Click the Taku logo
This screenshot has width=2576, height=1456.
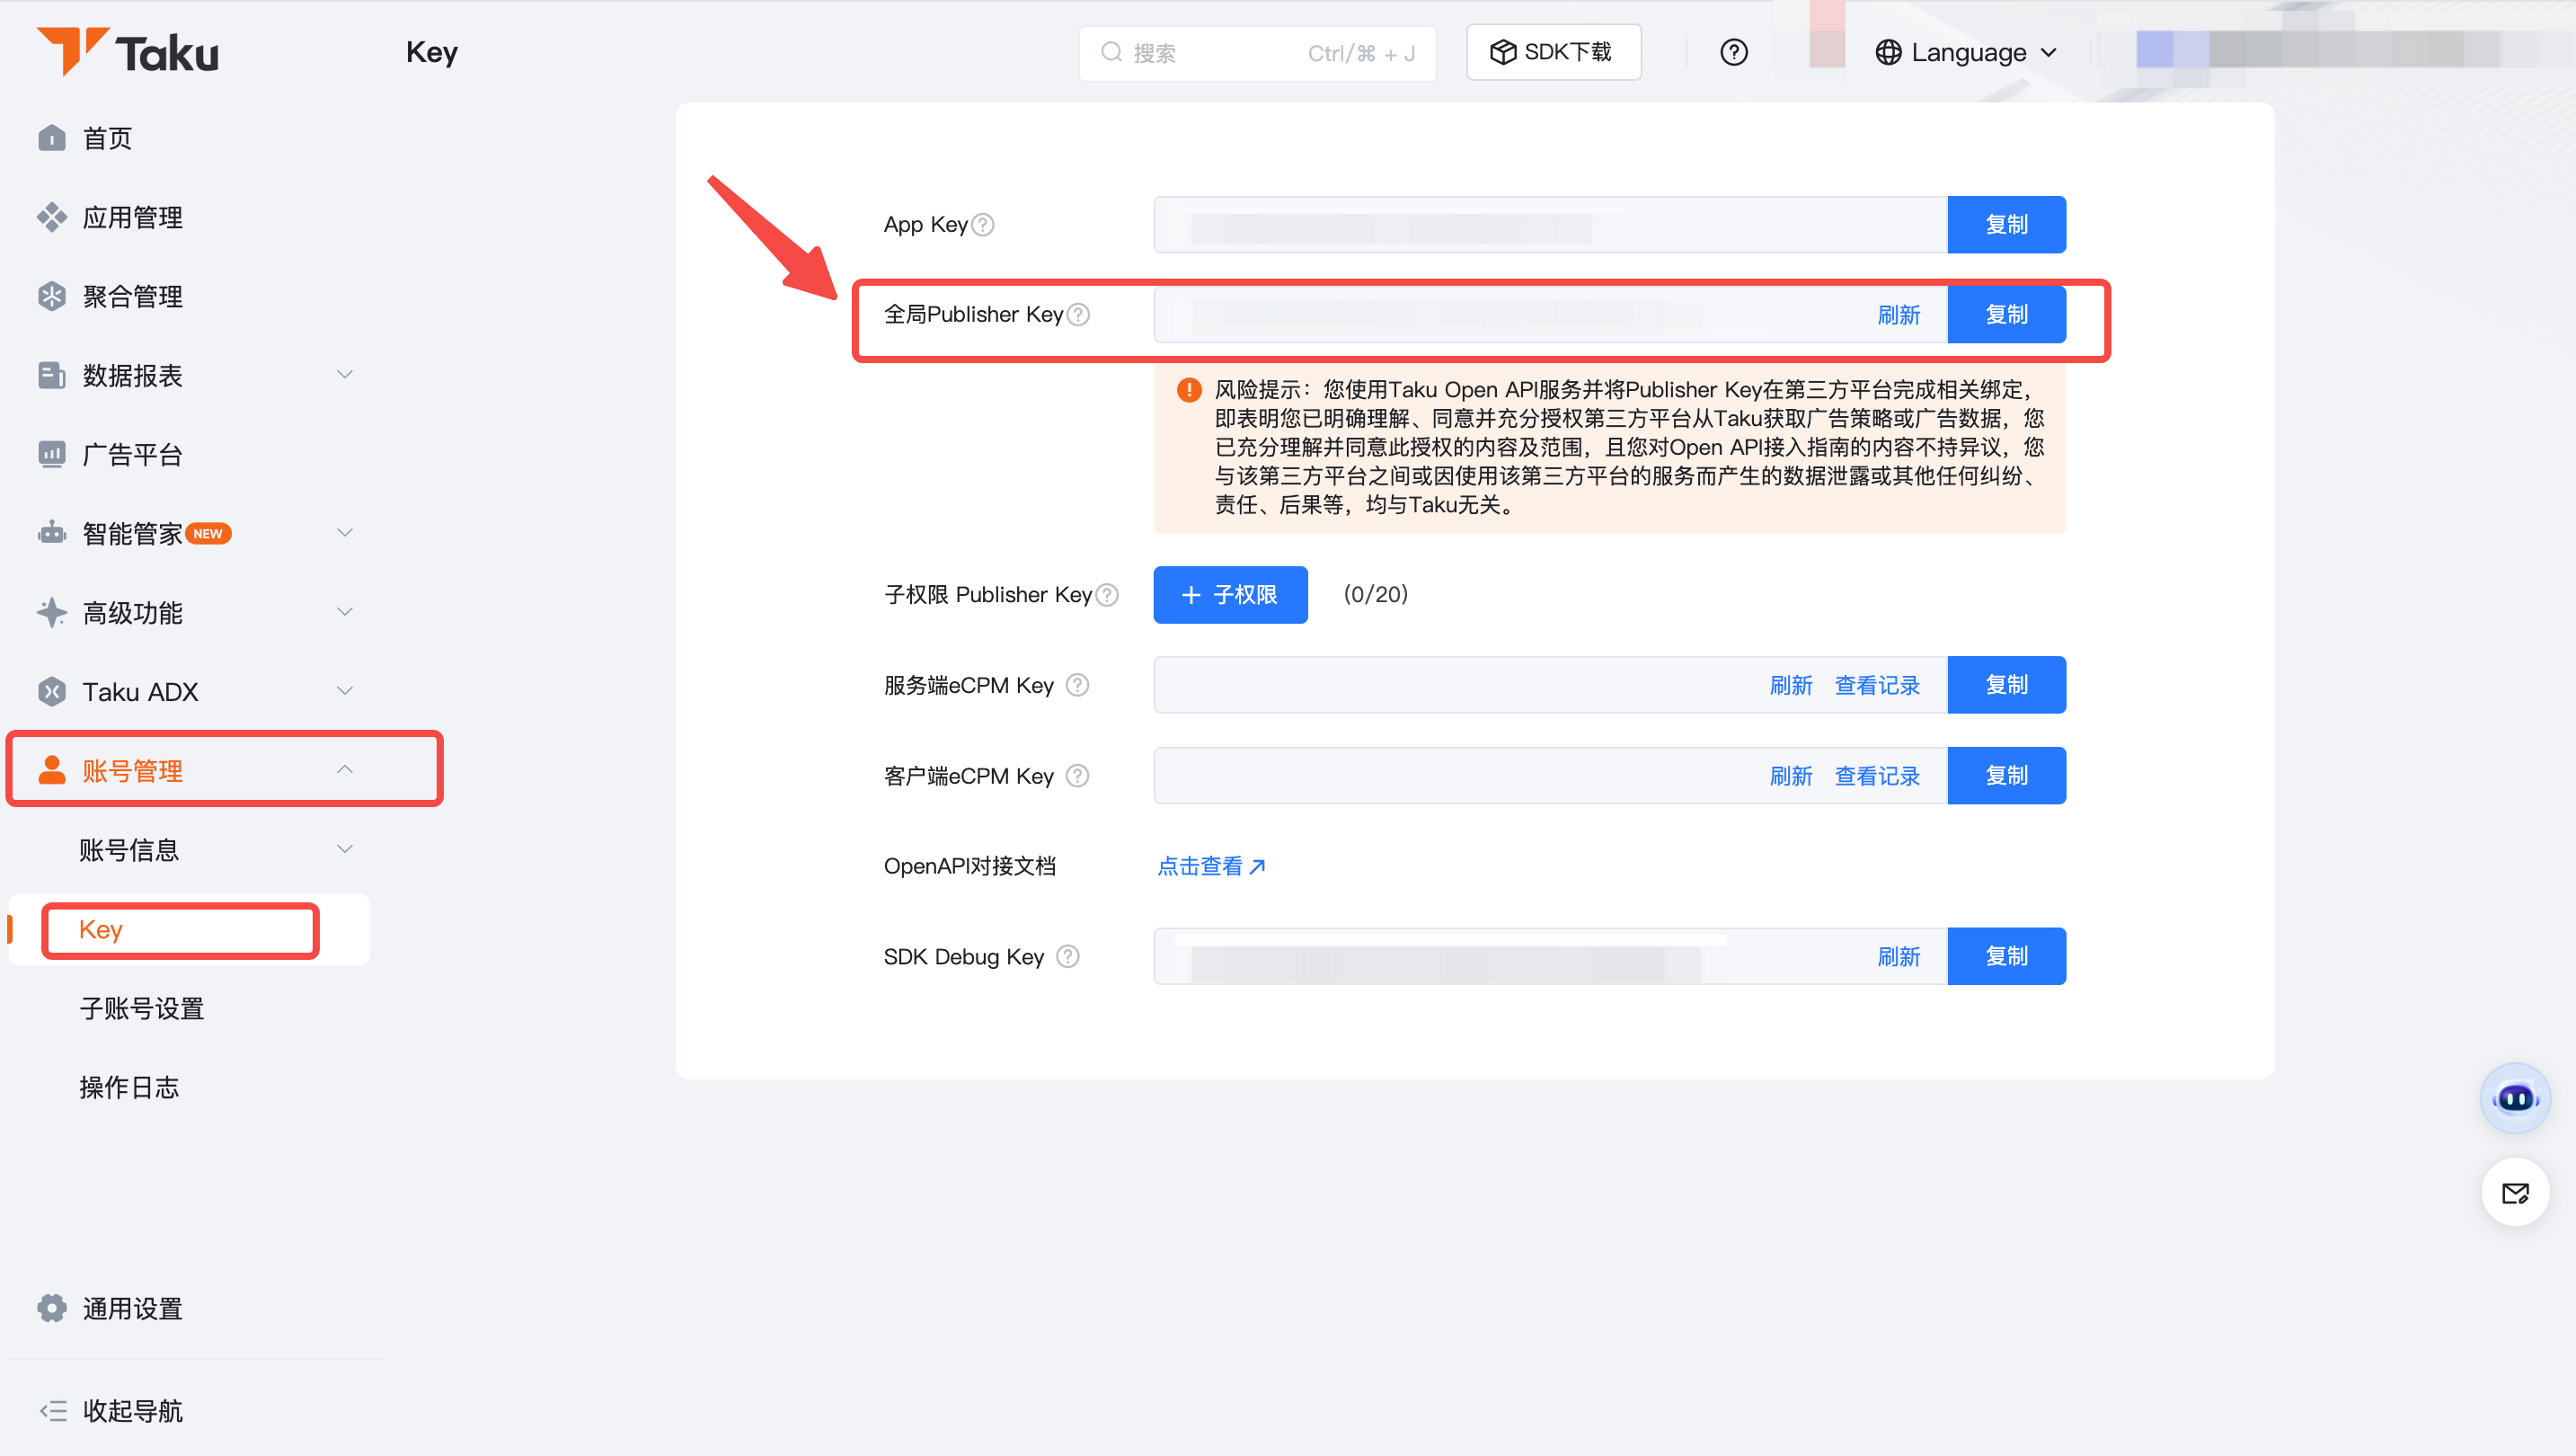point(127,52)
